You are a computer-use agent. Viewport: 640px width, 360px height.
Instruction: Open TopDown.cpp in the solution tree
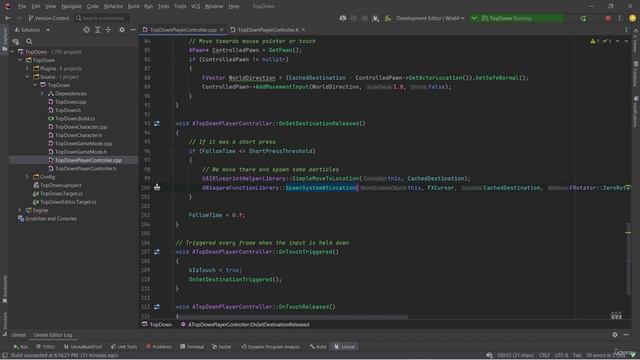point(71,102)
